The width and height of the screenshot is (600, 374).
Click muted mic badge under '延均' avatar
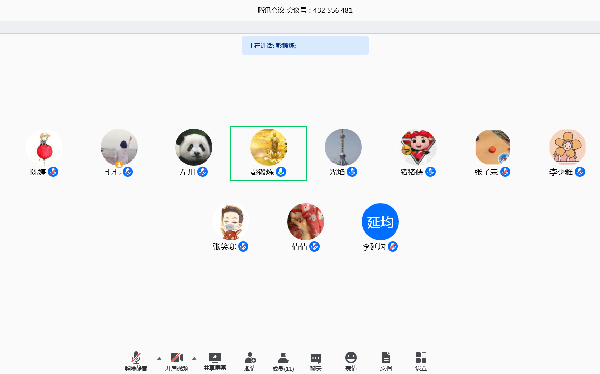[x=393, y=247]
